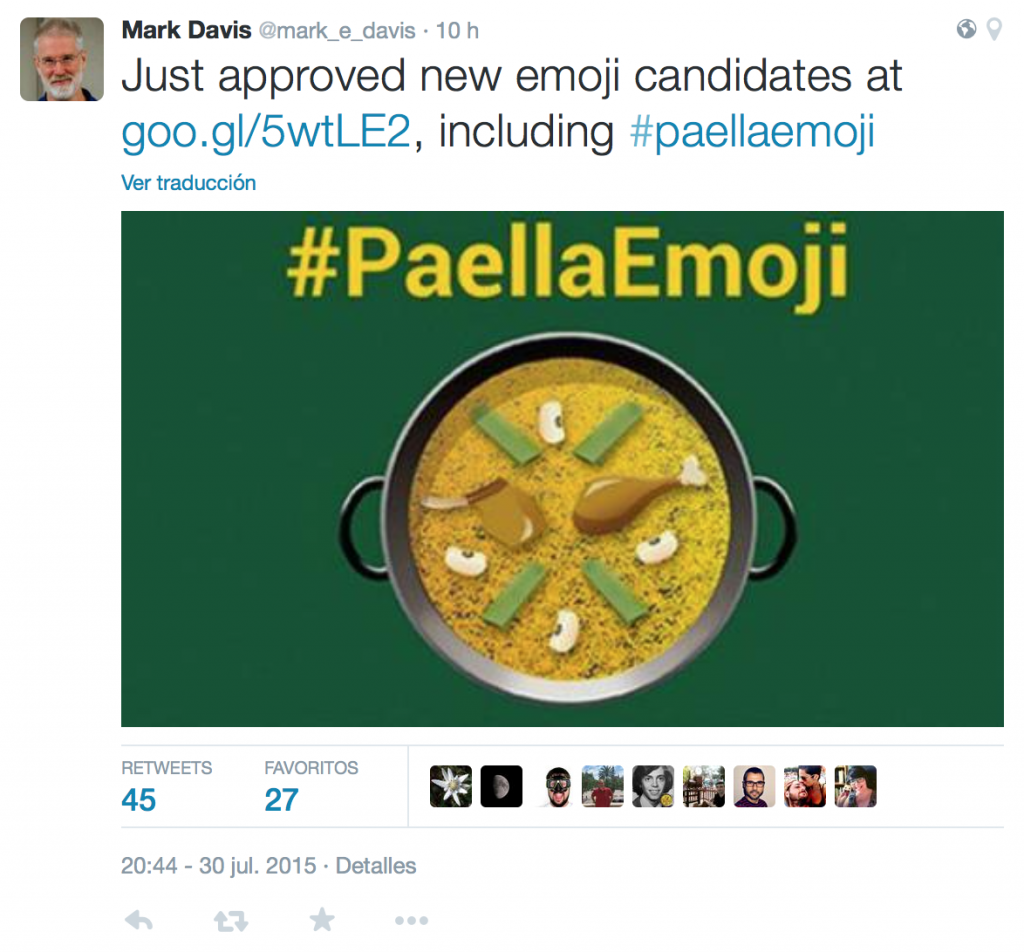
Task: Open the goo.gl/5wtLE2 link
Action: tap(266, 133)
